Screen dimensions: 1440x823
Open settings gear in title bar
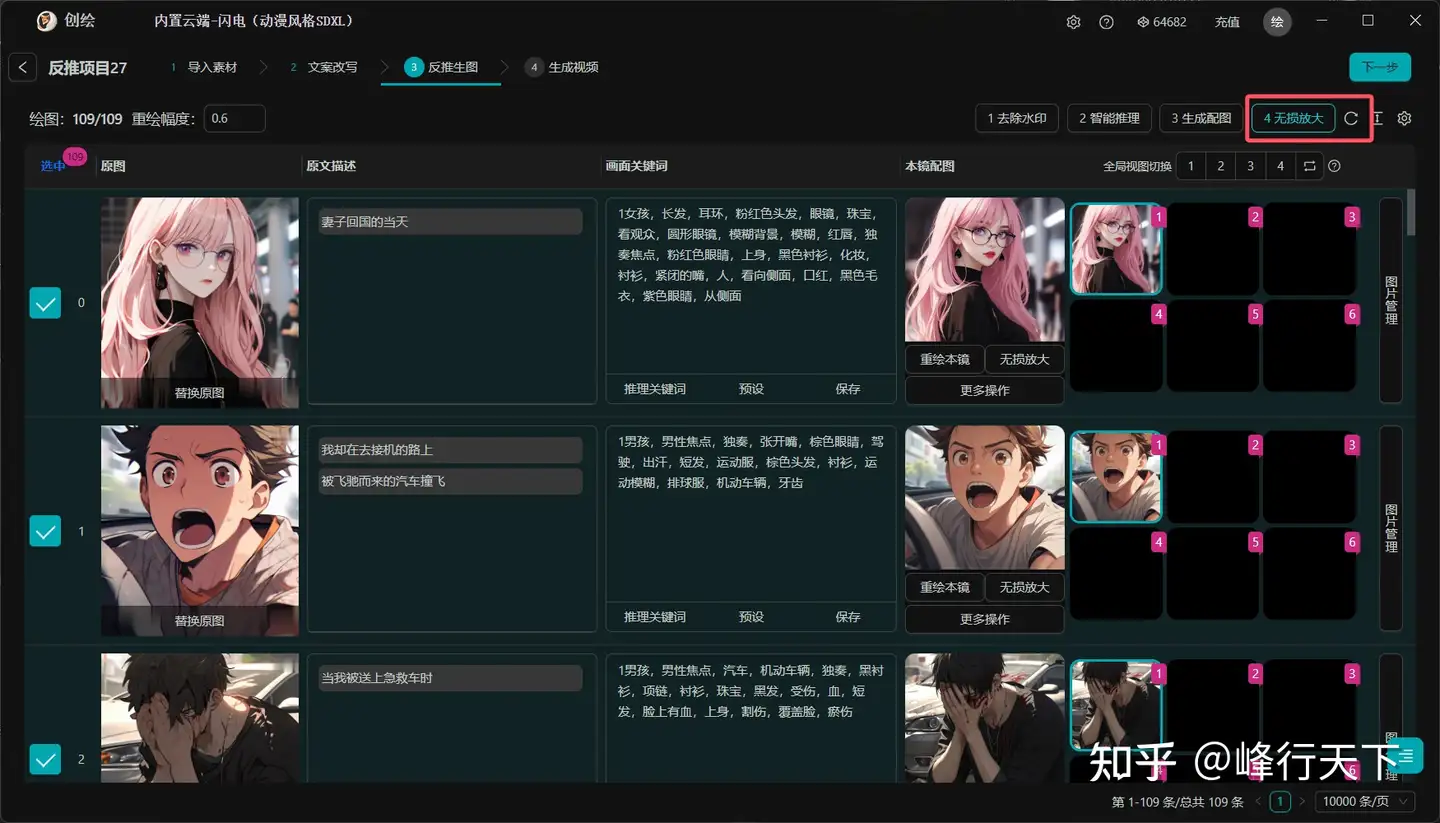1074,22
